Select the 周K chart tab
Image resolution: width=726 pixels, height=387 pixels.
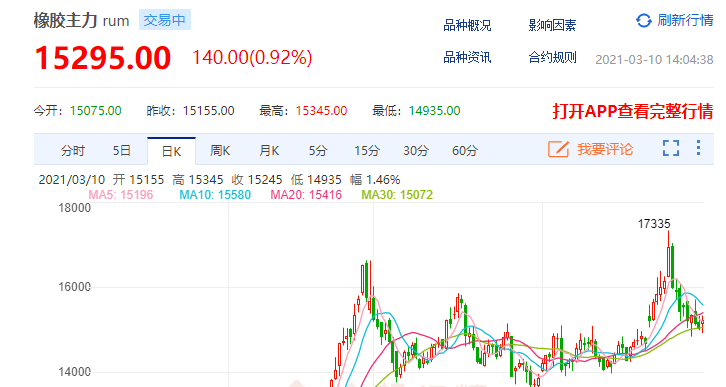coord(220,151)
